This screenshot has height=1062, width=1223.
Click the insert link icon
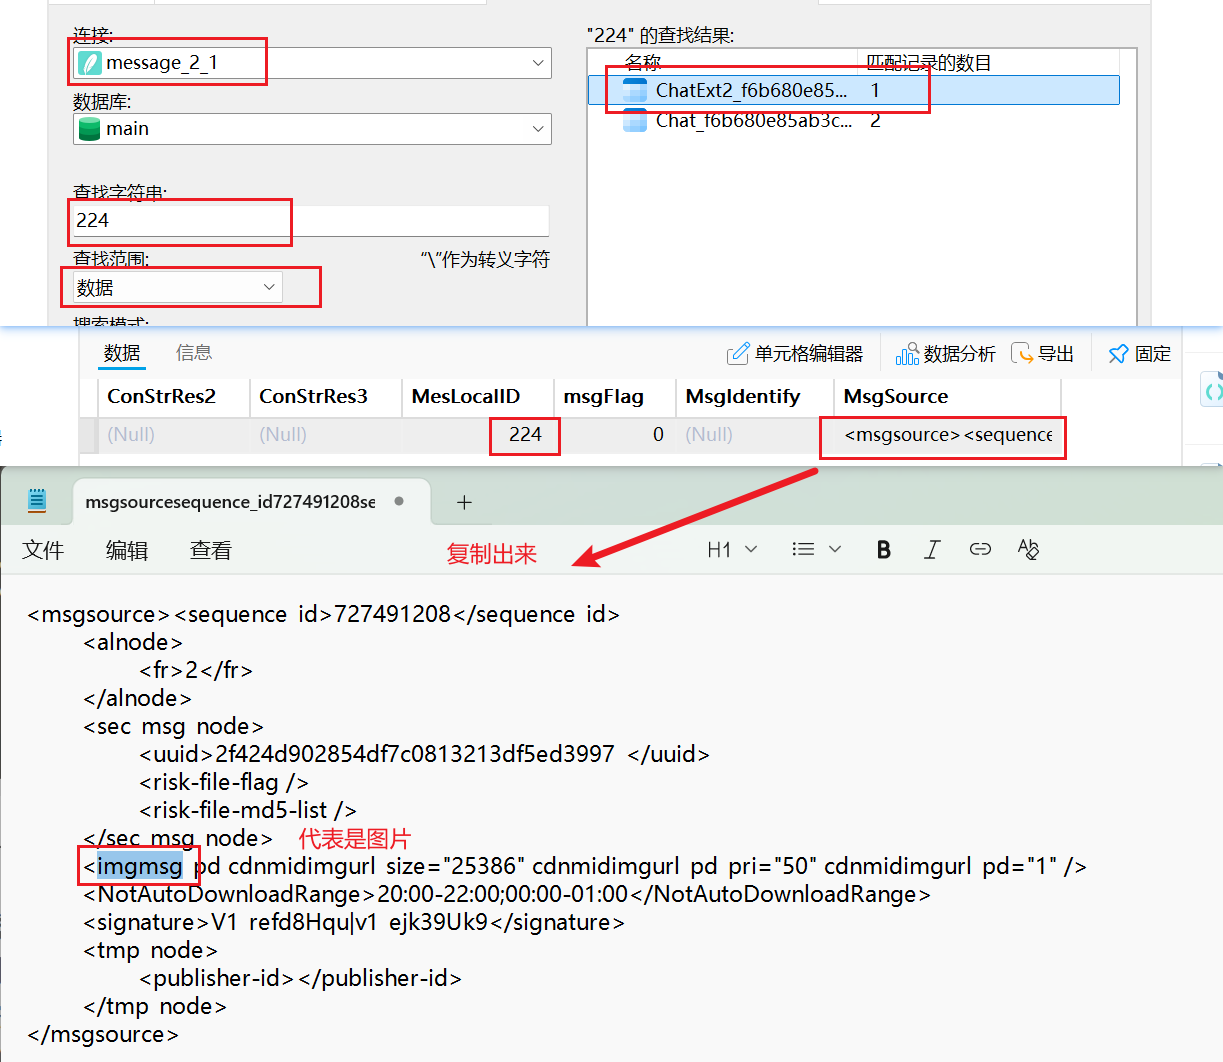(x=980, y=549)
